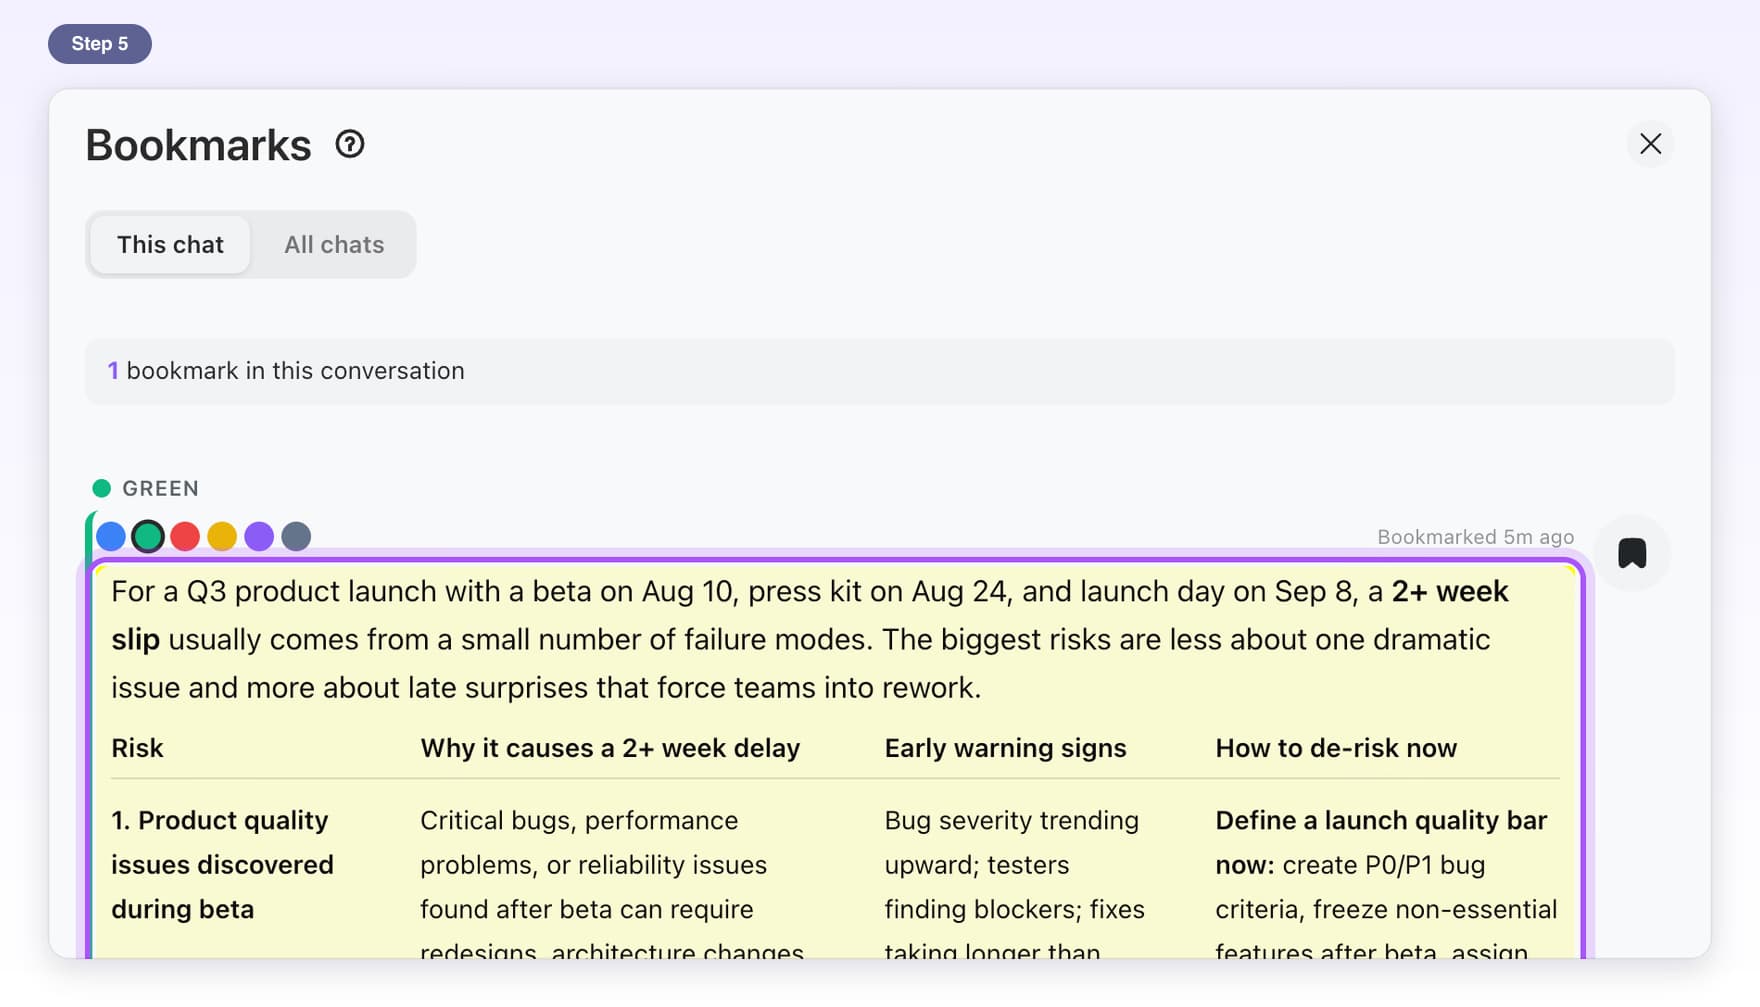Pick the blue bookmark color

(x=111, y=536)
